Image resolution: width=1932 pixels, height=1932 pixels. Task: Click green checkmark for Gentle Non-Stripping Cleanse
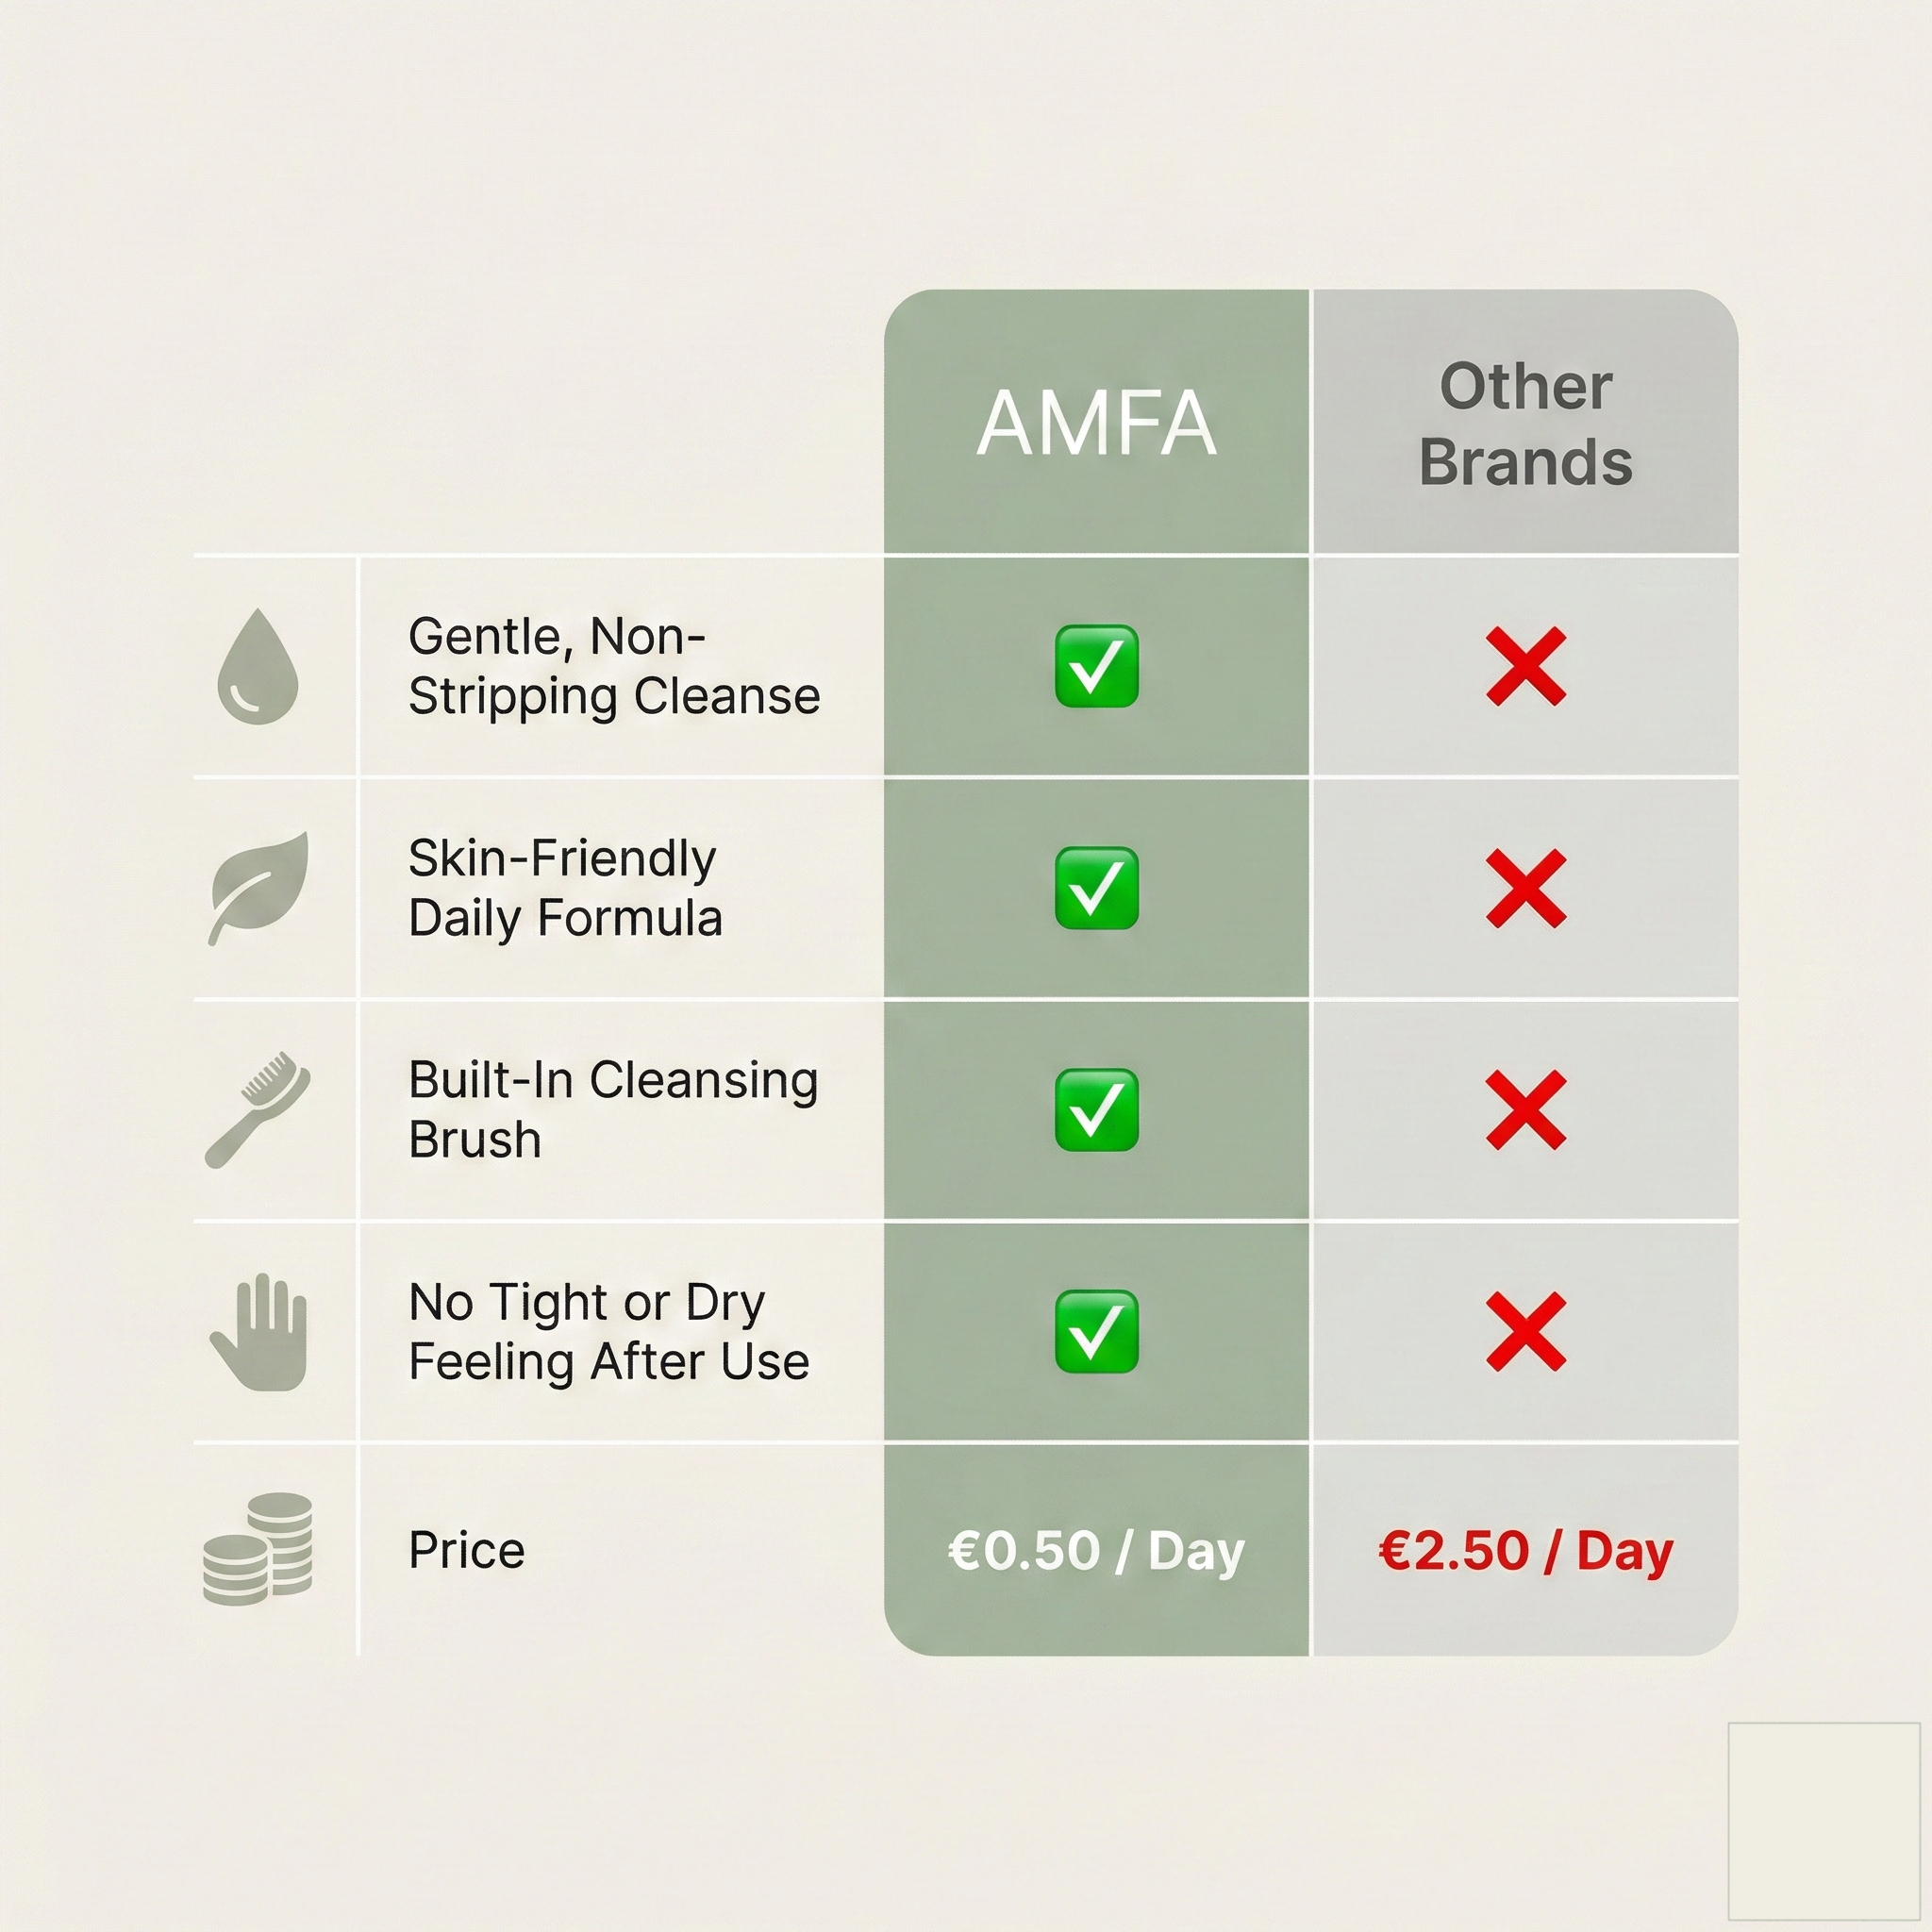pos(1097,666)
